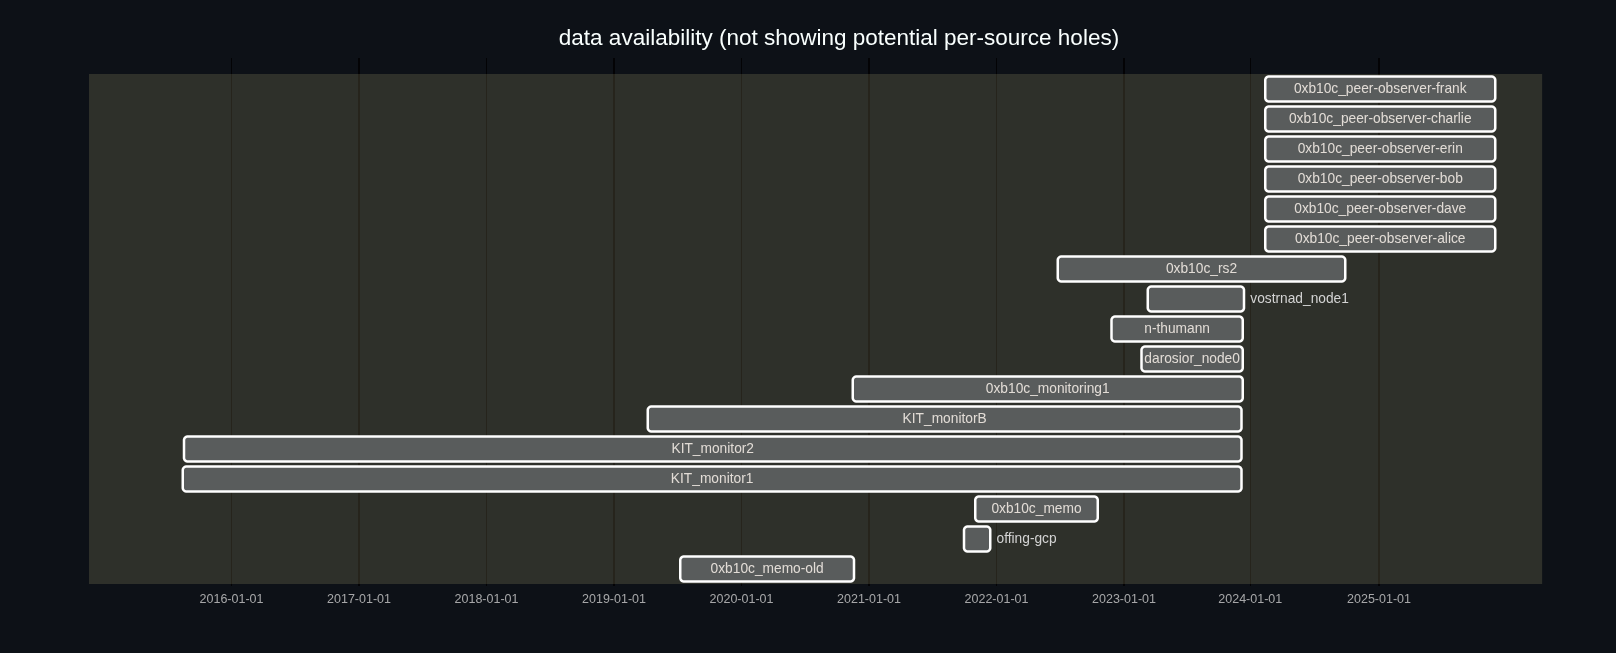The height and width of the screenshot is (653, 1616).
Task: Click the data availability chart title
Action: tap(838, 38)
